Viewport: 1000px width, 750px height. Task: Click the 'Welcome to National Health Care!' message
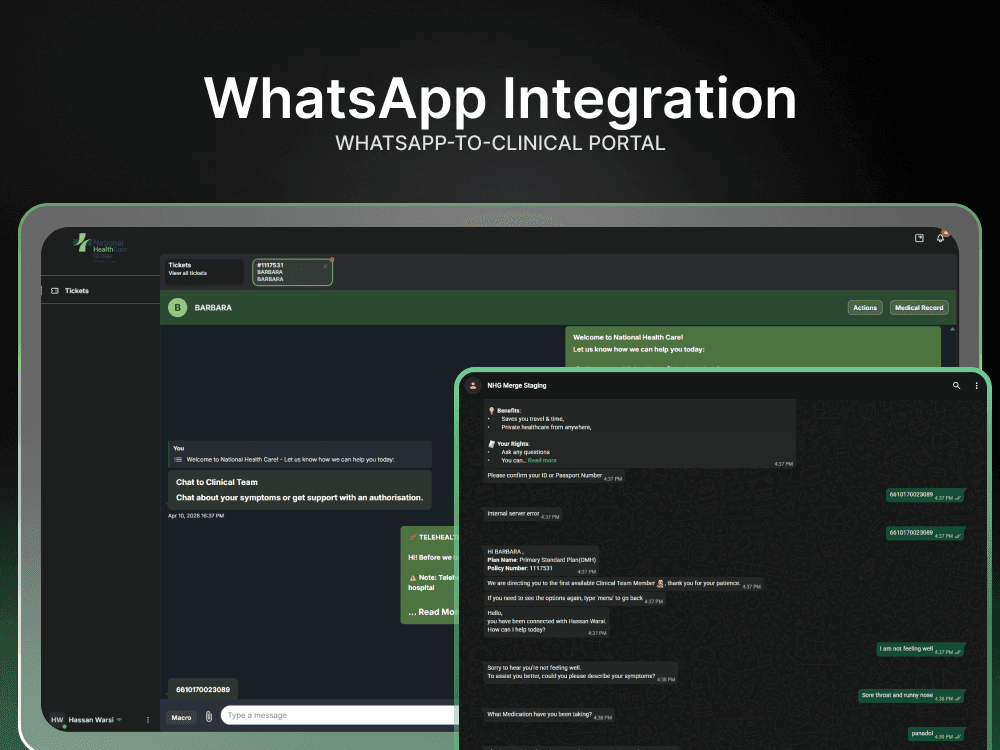tap(753, 348)
